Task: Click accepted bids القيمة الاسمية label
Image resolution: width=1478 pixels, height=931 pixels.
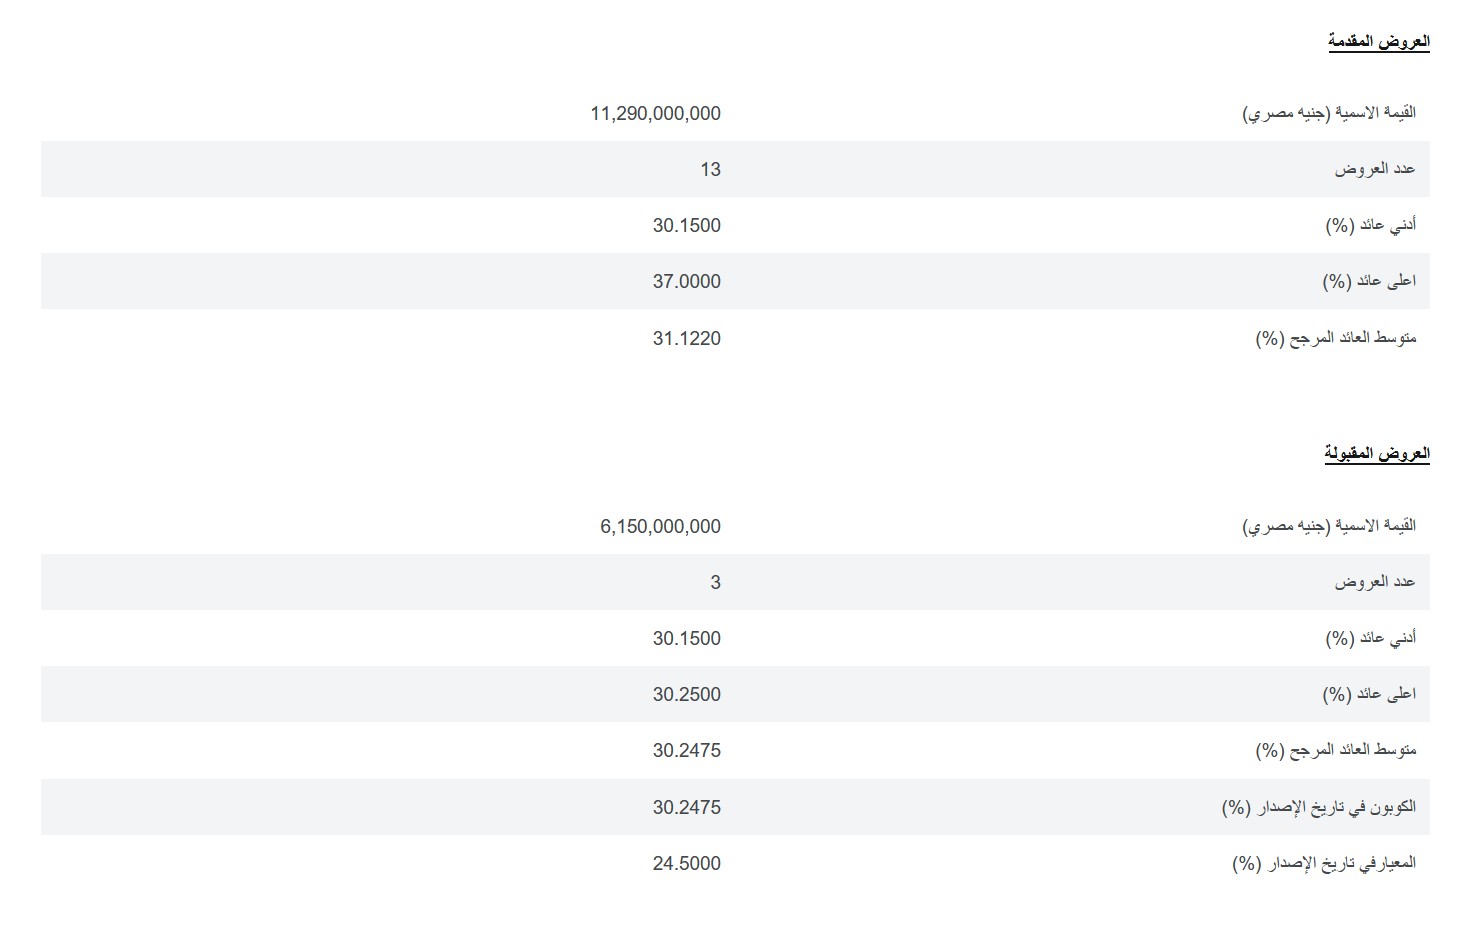Action: tap(1329, 526)
